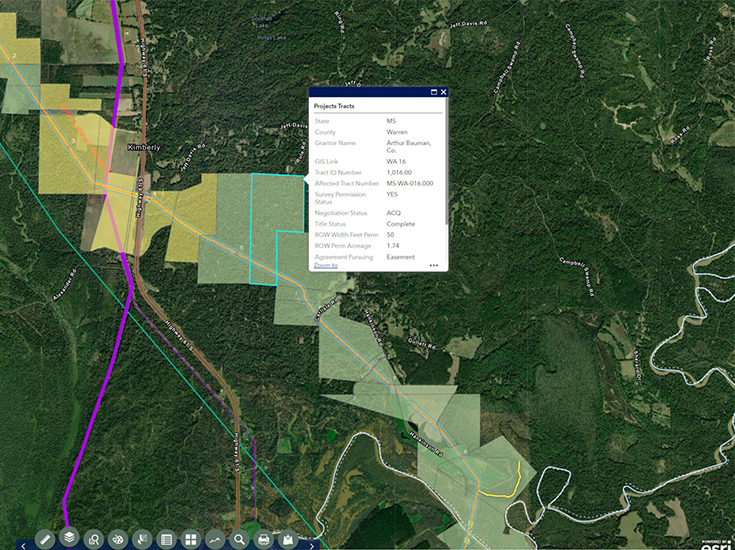Image resolution: width=735 pixels, height=550 pixels.
Task: Open the attribute table widget
Action: click(166, 539)
